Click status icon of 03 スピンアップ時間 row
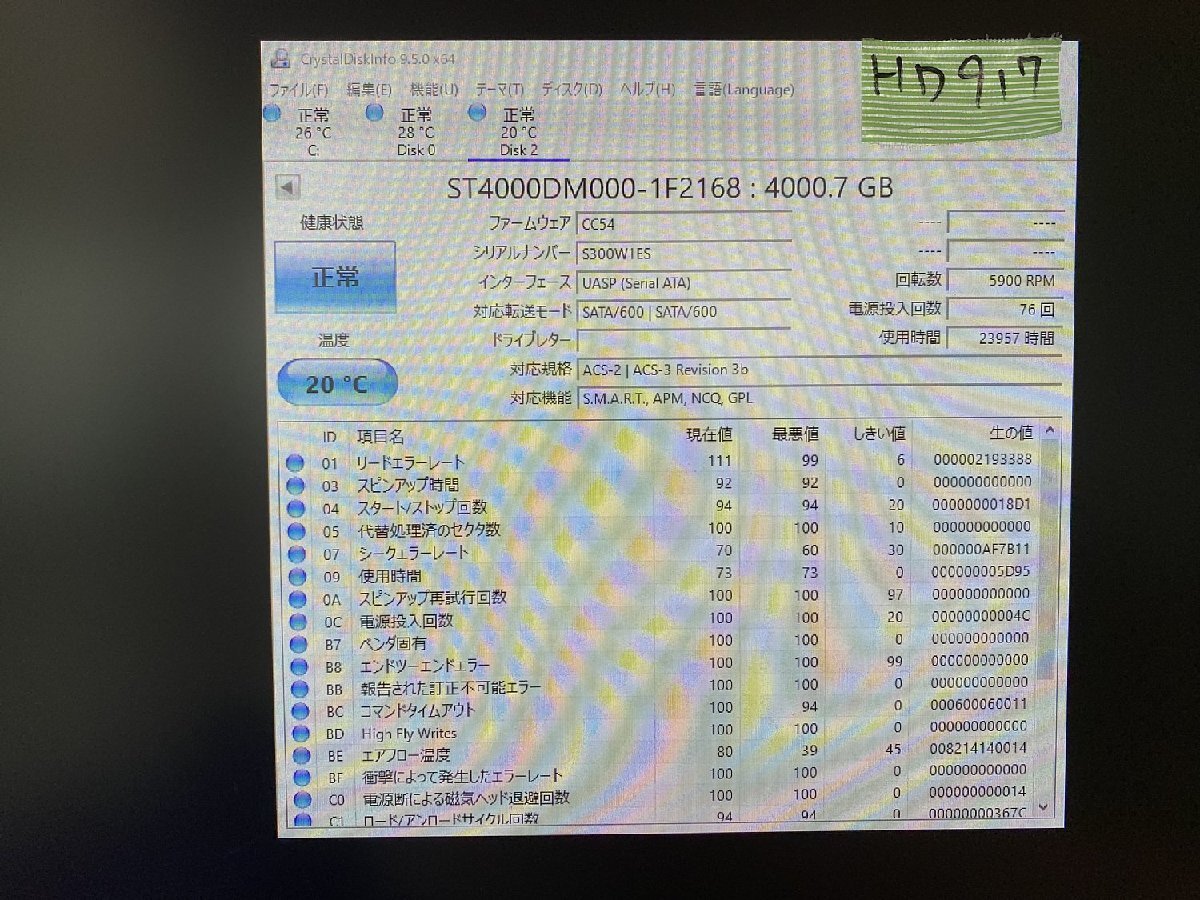This screenshot has height=900, width=1200. [294, 486]
